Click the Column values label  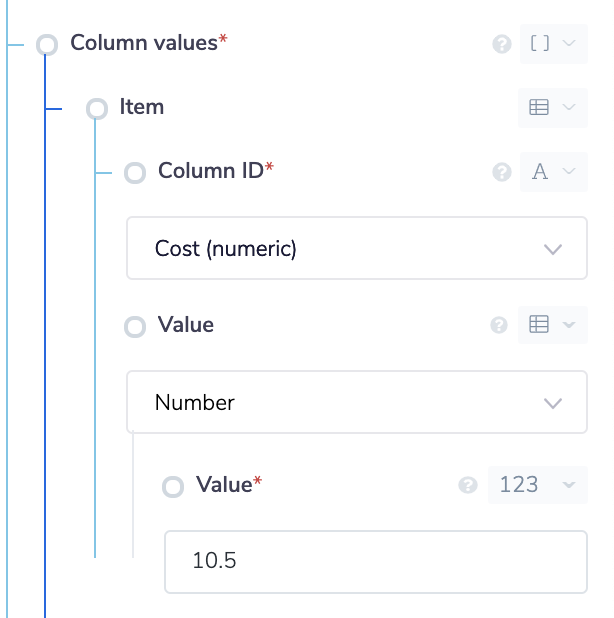(143, 43)
